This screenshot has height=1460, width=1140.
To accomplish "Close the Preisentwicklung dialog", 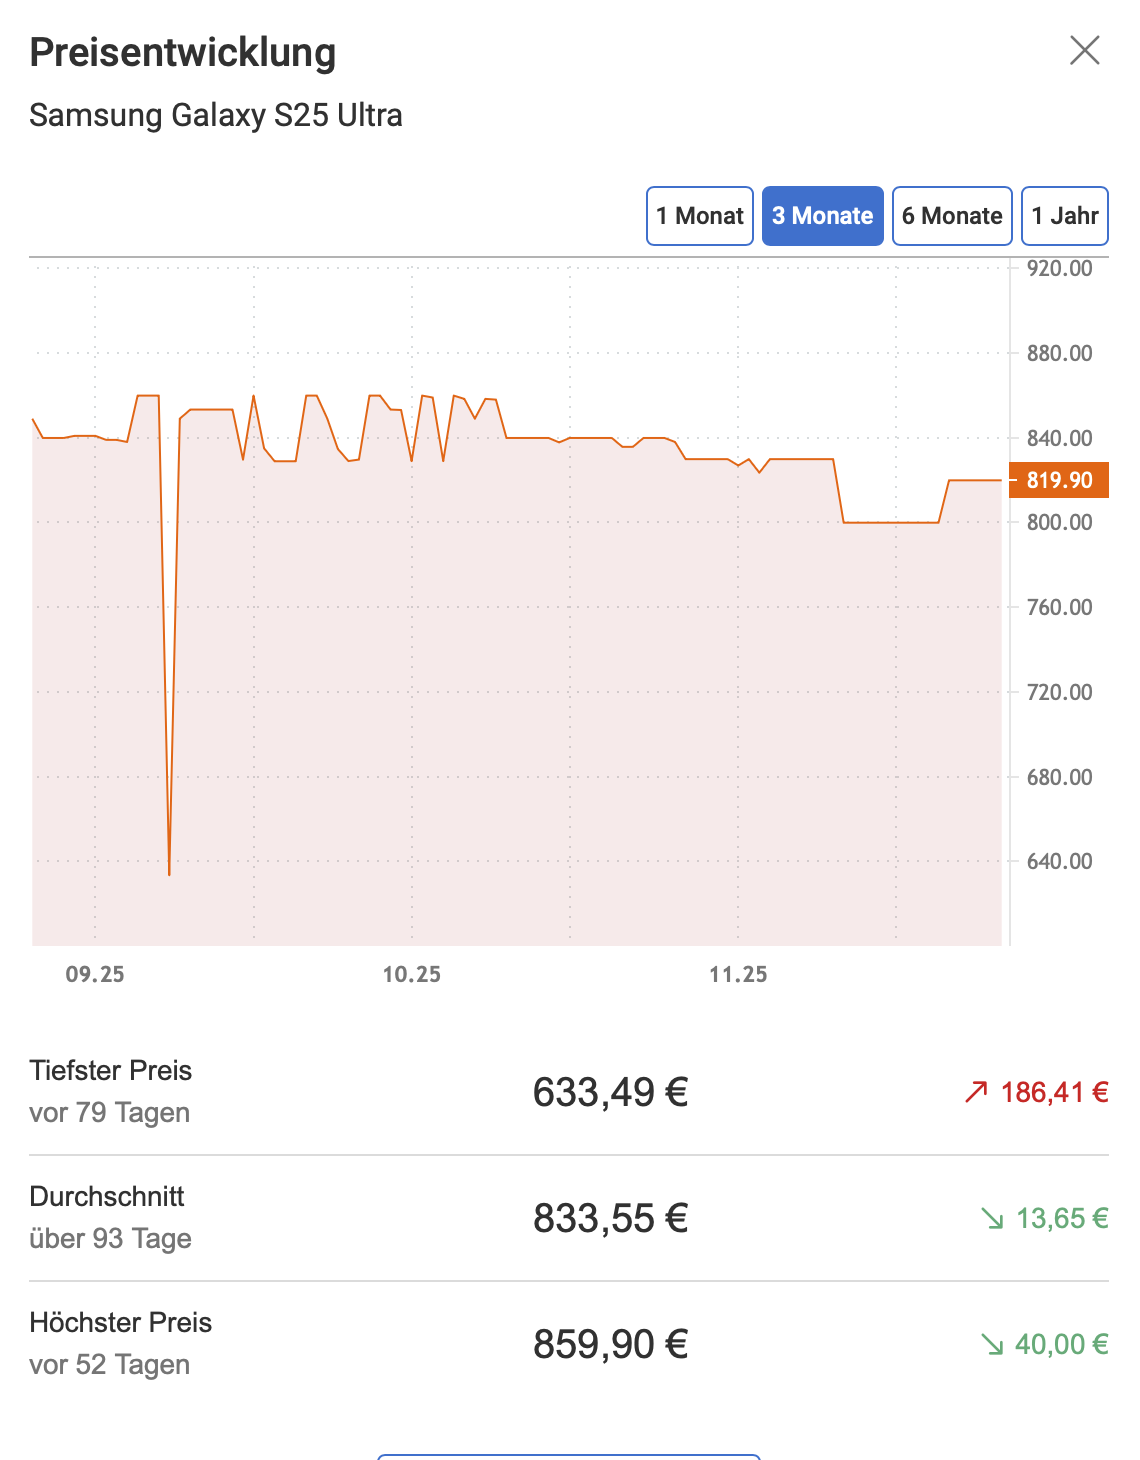I will 1084,50.
